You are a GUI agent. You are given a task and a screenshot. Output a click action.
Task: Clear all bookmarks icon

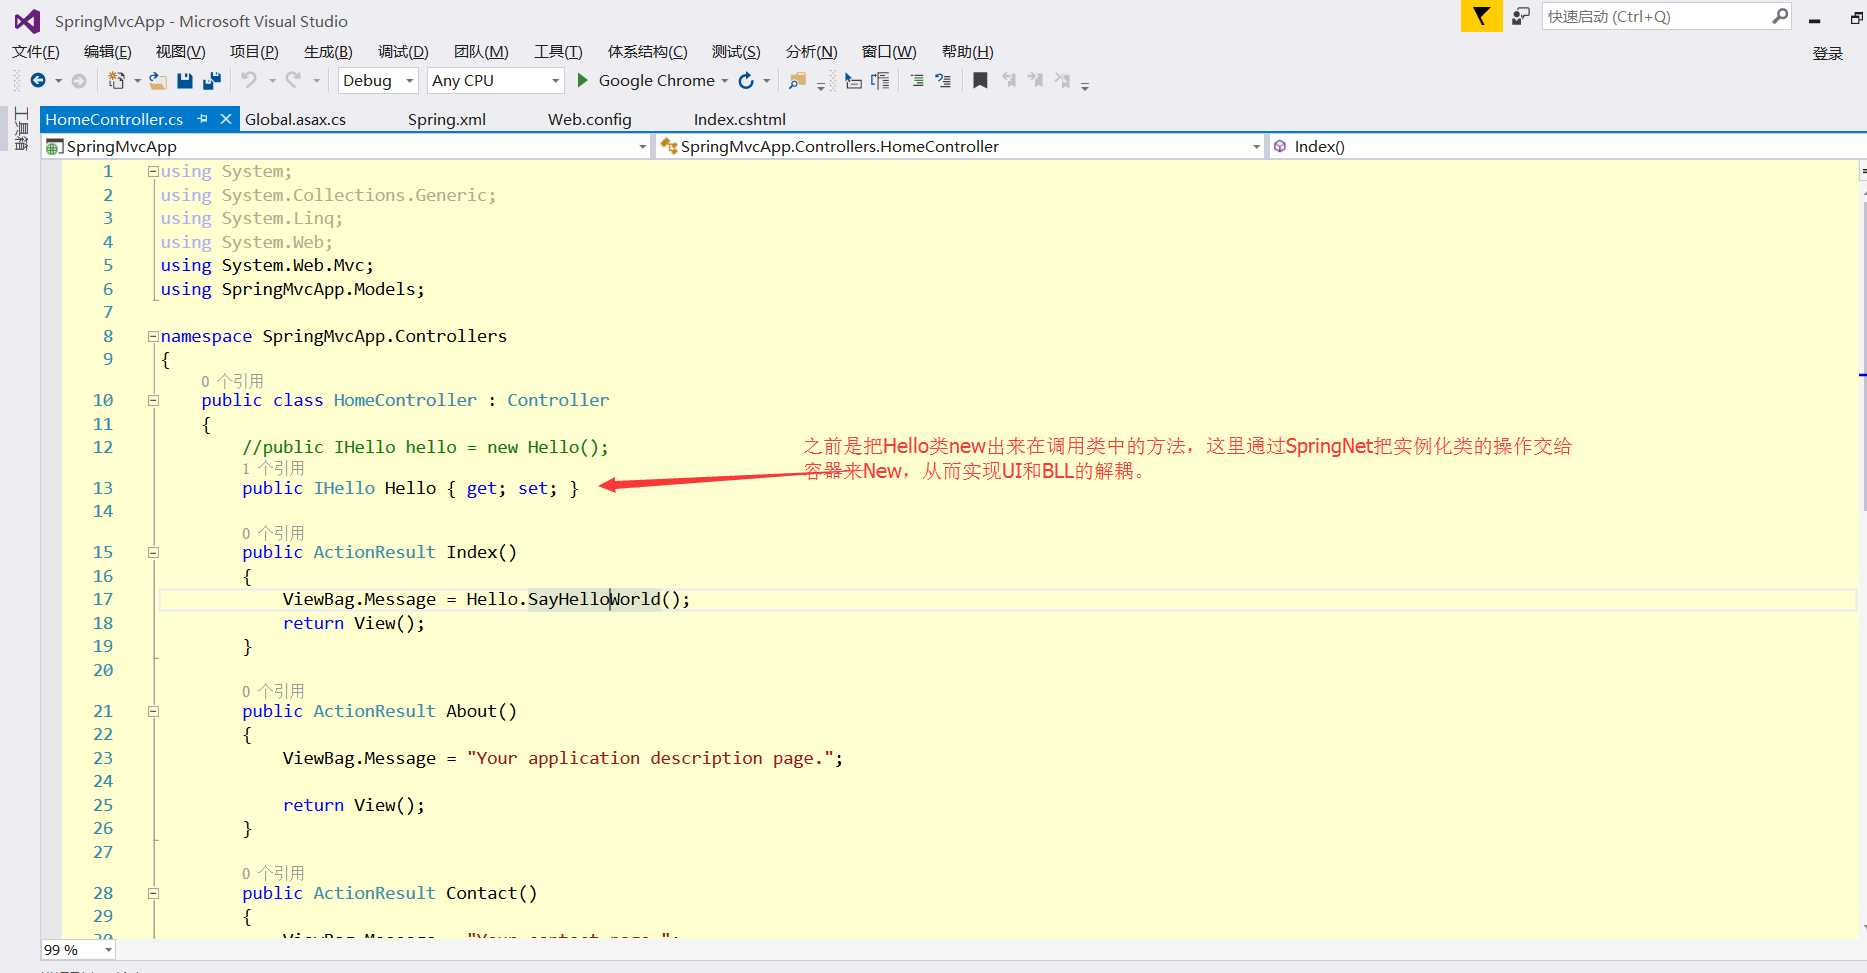click(1062, 80)
